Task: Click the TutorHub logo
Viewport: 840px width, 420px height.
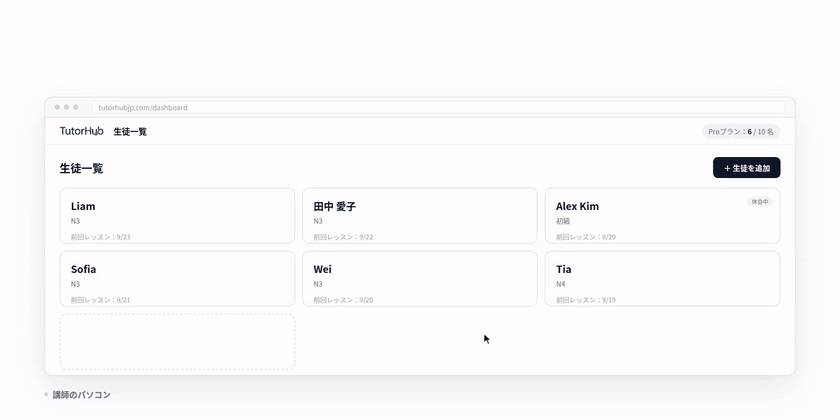Action: tap(81, 131)
